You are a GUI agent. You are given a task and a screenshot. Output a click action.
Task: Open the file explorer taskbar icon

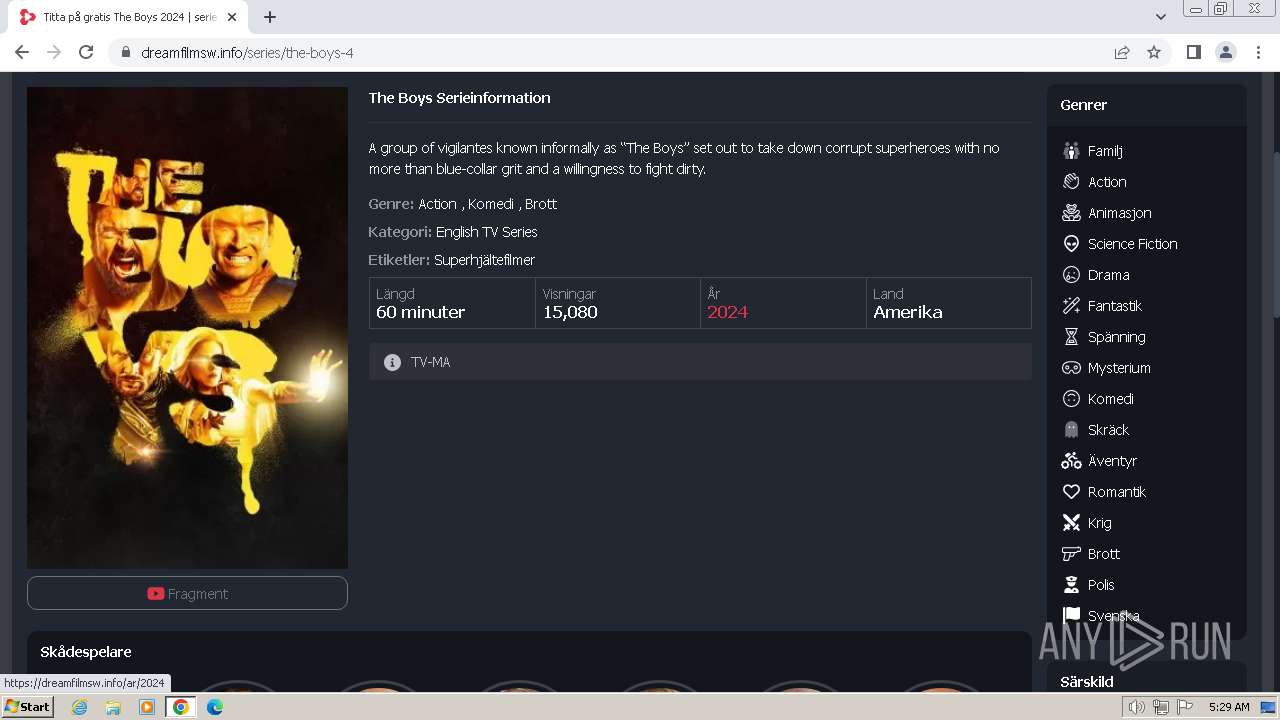(113, 707)
